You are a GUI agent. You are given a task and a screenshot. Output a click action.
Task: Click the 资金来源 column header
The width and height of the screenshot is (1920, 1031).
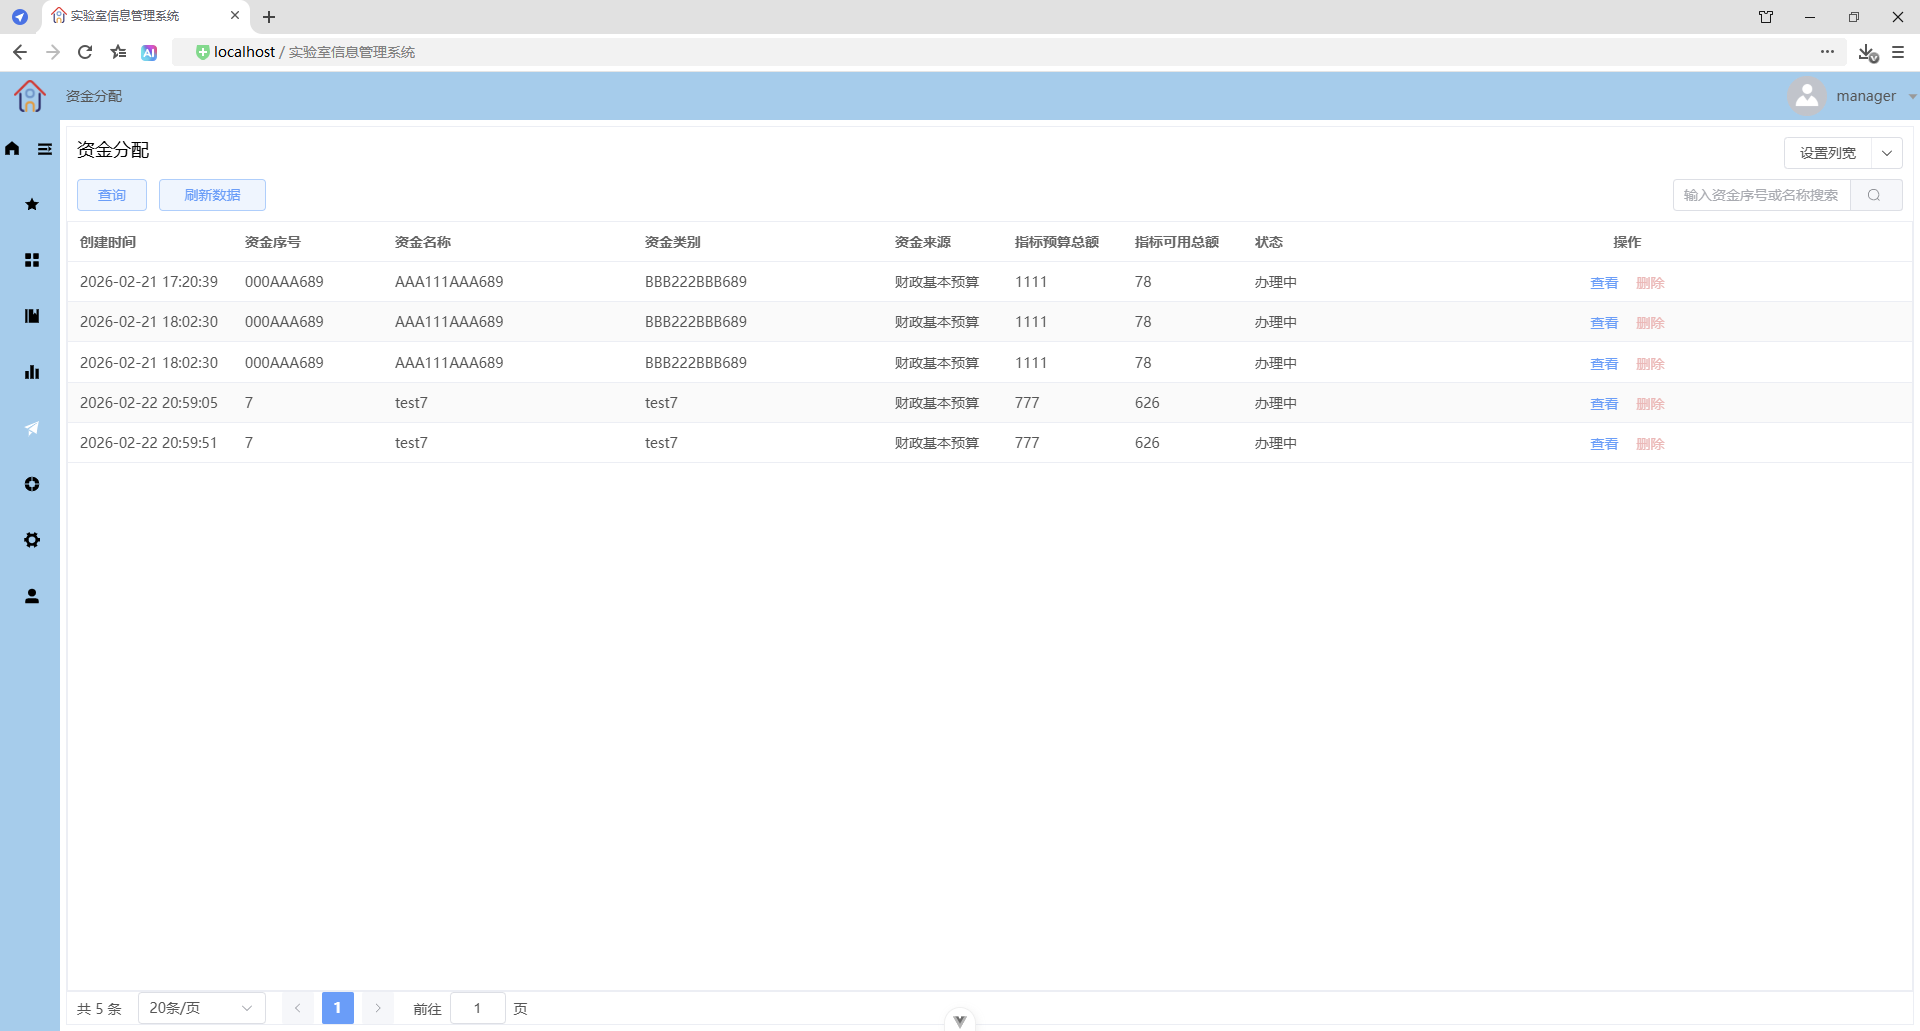click(x=923, y=242)
